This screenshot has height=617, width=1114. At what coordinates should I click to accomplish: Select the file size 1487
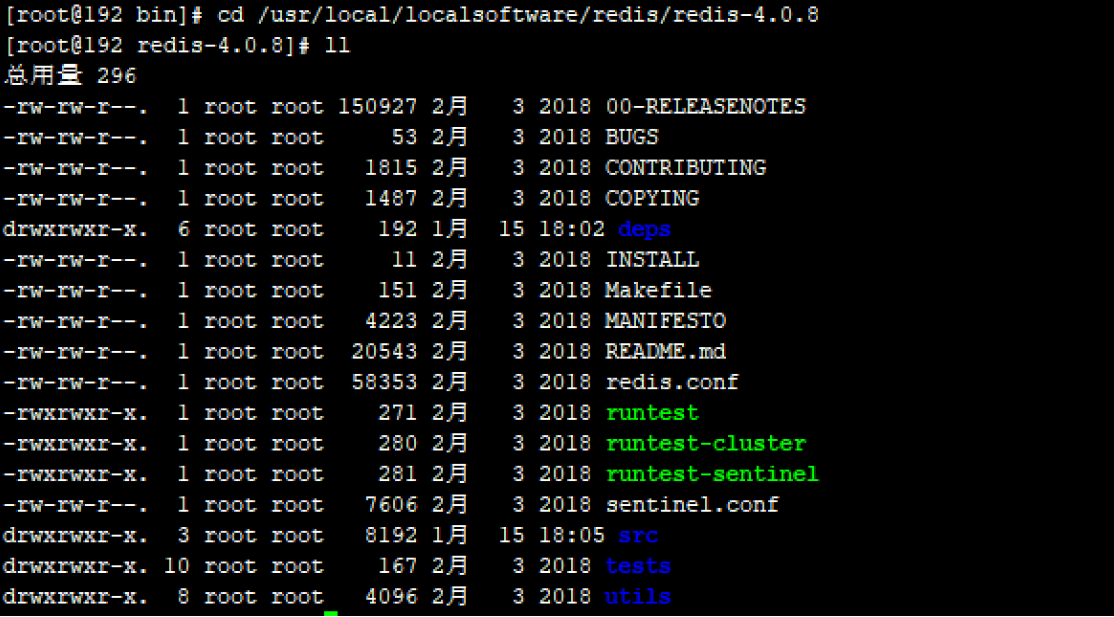pos(391,198)
